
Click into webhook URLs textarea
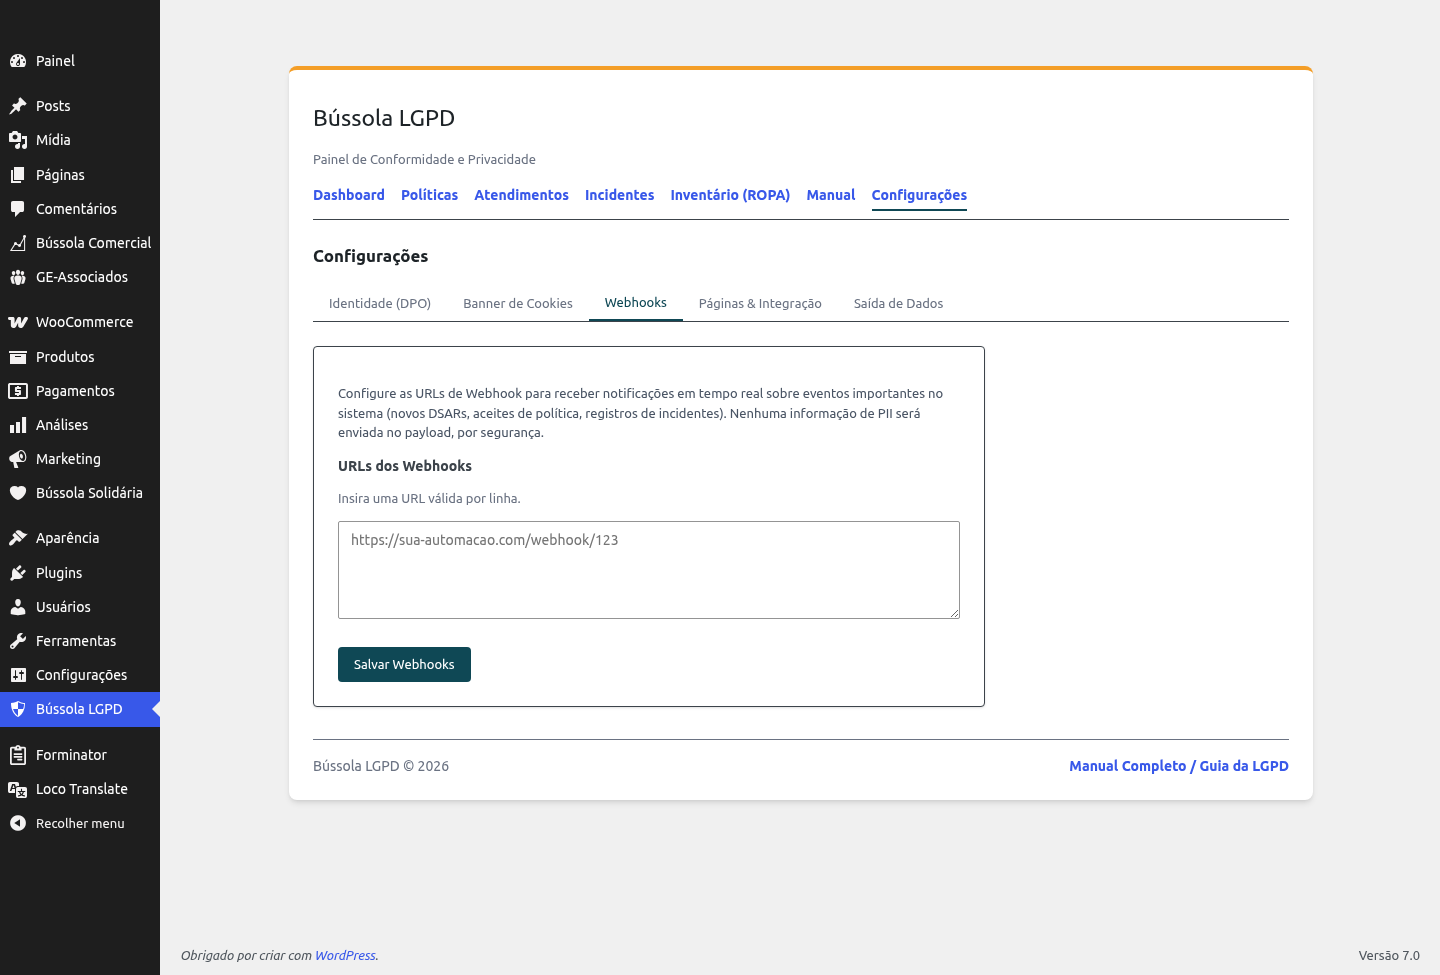coord(649,570)
